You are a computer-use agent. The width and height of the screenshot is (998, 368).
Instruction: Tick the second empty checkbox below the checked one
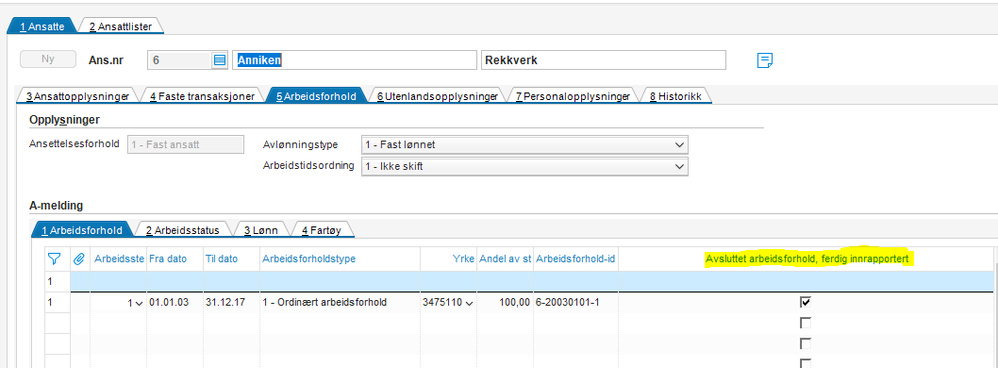click(x=805, y=344)
